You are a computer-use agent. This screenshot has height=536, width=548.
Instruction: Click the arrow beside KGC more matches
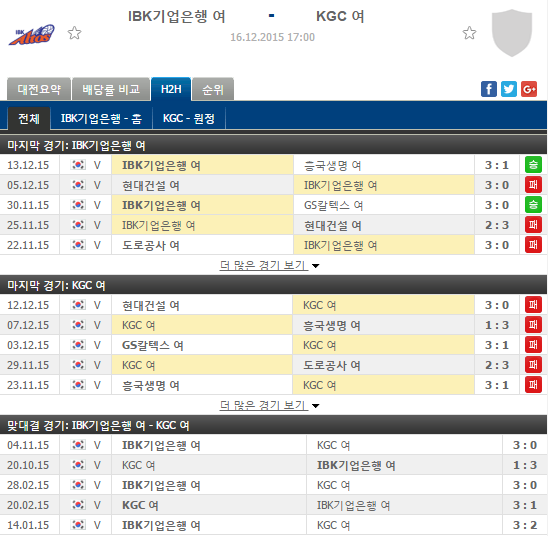coord(315,406)
